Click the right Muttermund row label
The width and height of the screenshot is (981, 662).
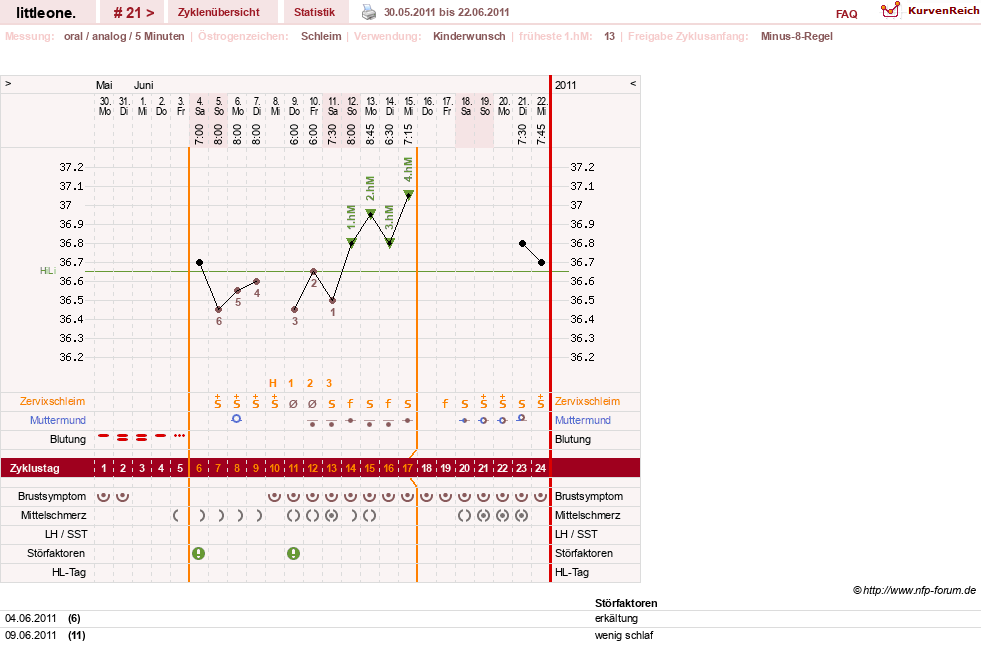pyautogui.click(x=582, y=420)
